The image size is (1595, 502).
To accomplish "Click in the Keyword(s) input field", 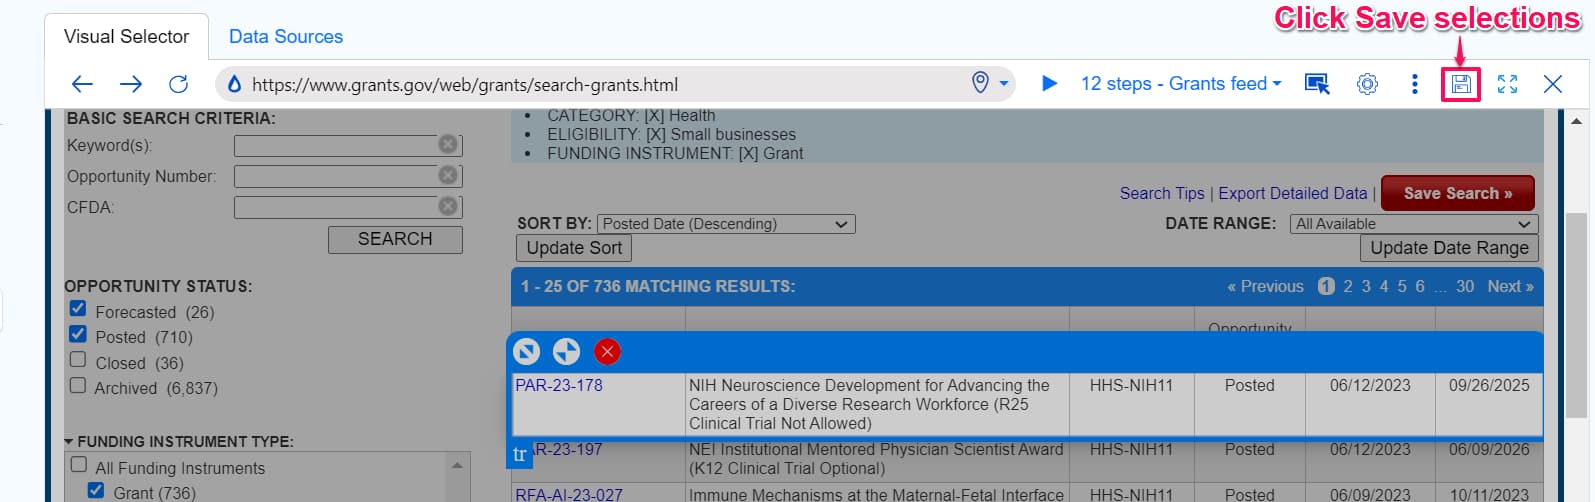I will (x=335, y=145).
